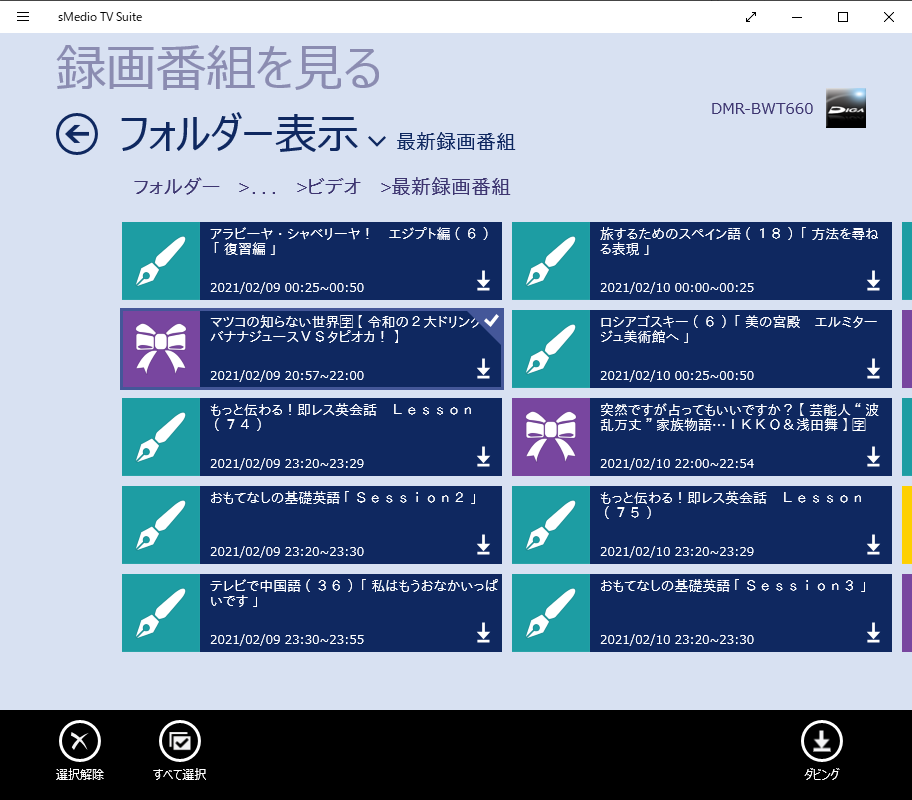Click the フォルダー breadcrumb
Viewport: 912px width, 800px height.
(176, 187)
